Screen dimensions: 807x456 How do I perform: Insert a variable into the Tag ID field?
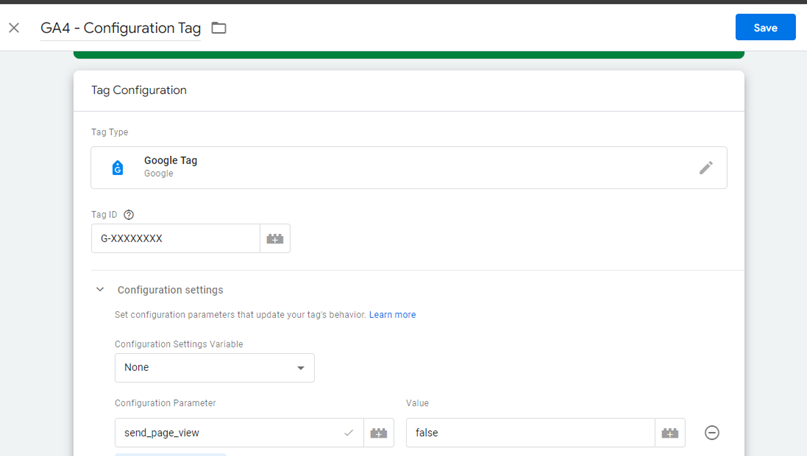[x=275, y=238]
